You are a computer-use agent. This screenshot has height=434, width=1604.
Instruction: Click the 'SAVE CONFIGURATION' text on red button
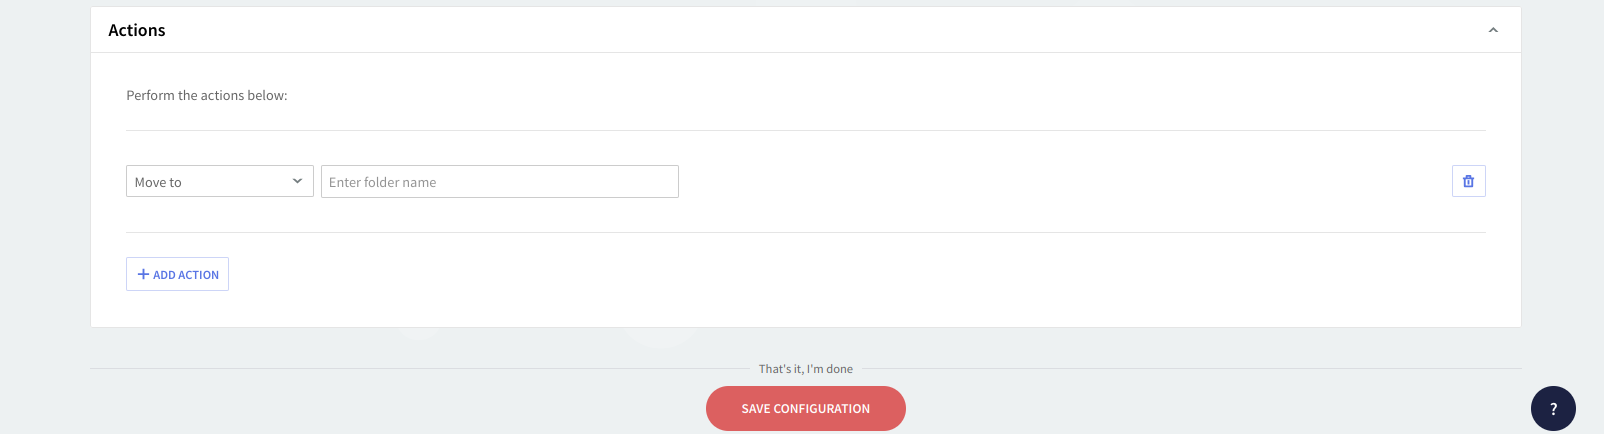click(805, 409)
